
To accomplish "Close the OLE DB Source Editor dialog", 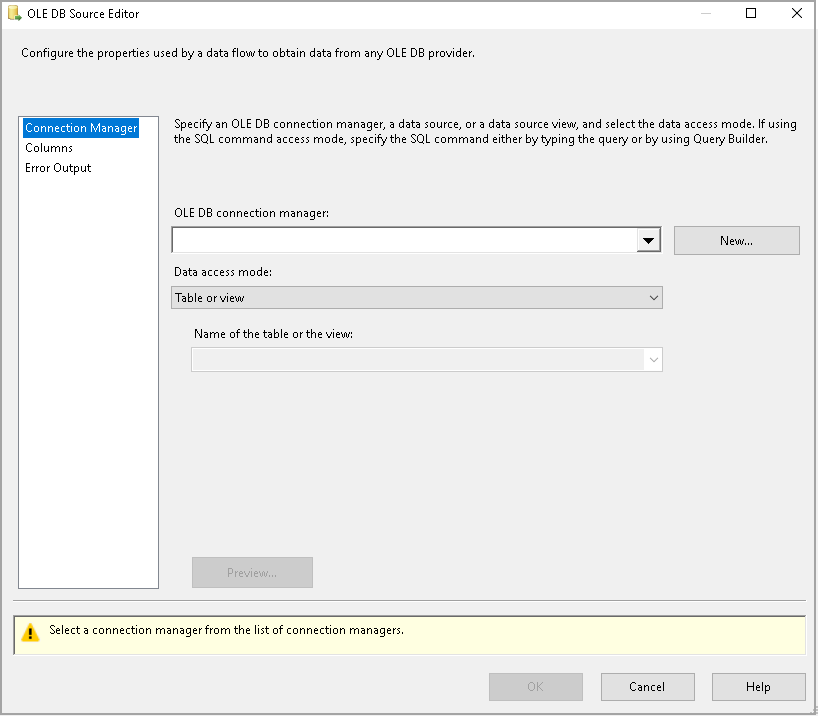I will click(x=795, y=13).
